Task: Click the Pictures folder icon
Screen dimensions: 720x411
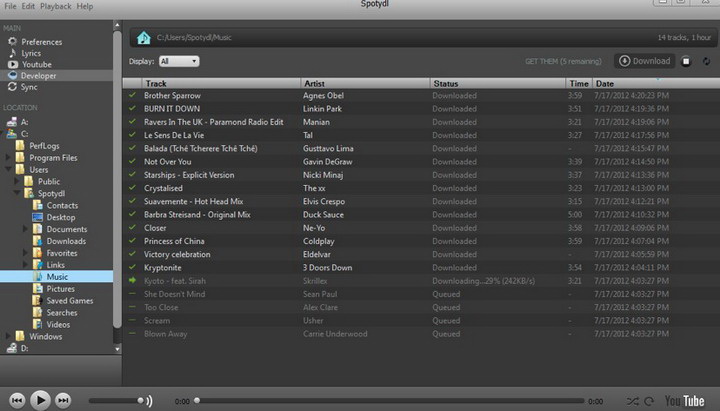Action: pyautogui.click(x=38, y=288)
